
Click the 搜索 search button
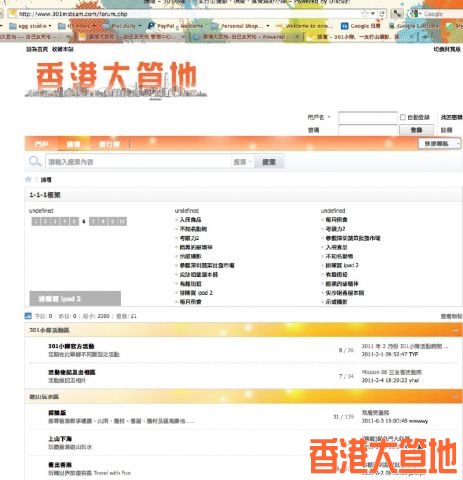pos(269,162)
